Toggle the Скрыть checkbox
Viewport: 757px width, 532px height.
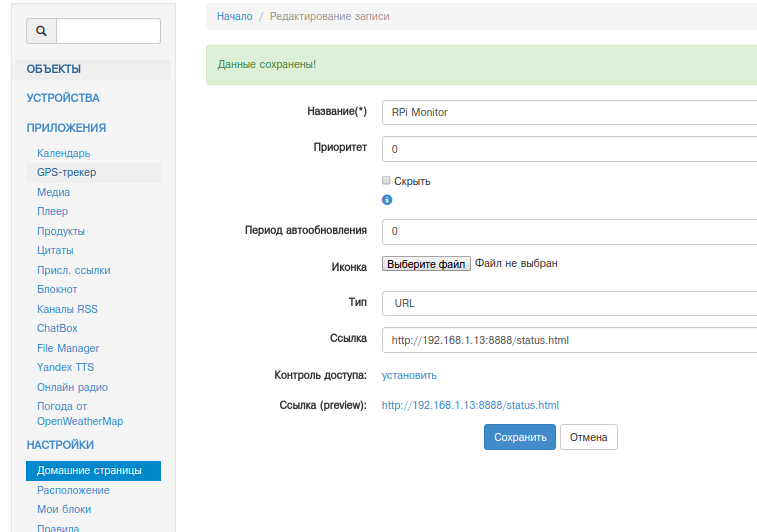[387, 181]
